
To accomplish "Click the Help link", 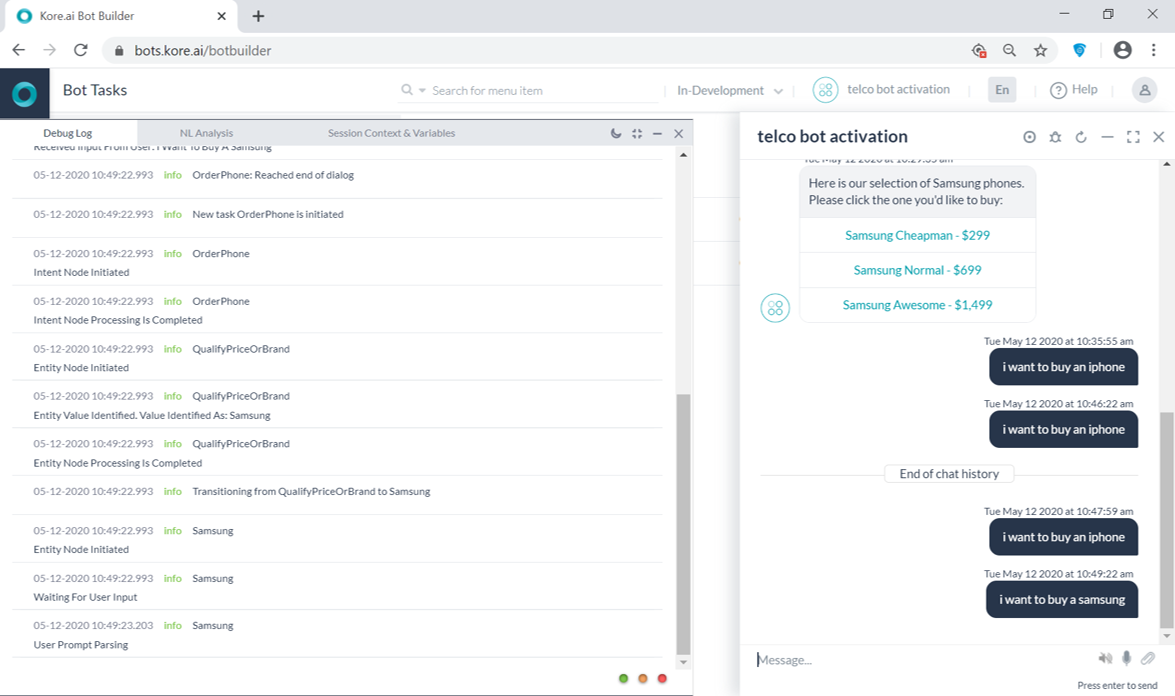I will pyautogui.click(x=1084, y=89).
